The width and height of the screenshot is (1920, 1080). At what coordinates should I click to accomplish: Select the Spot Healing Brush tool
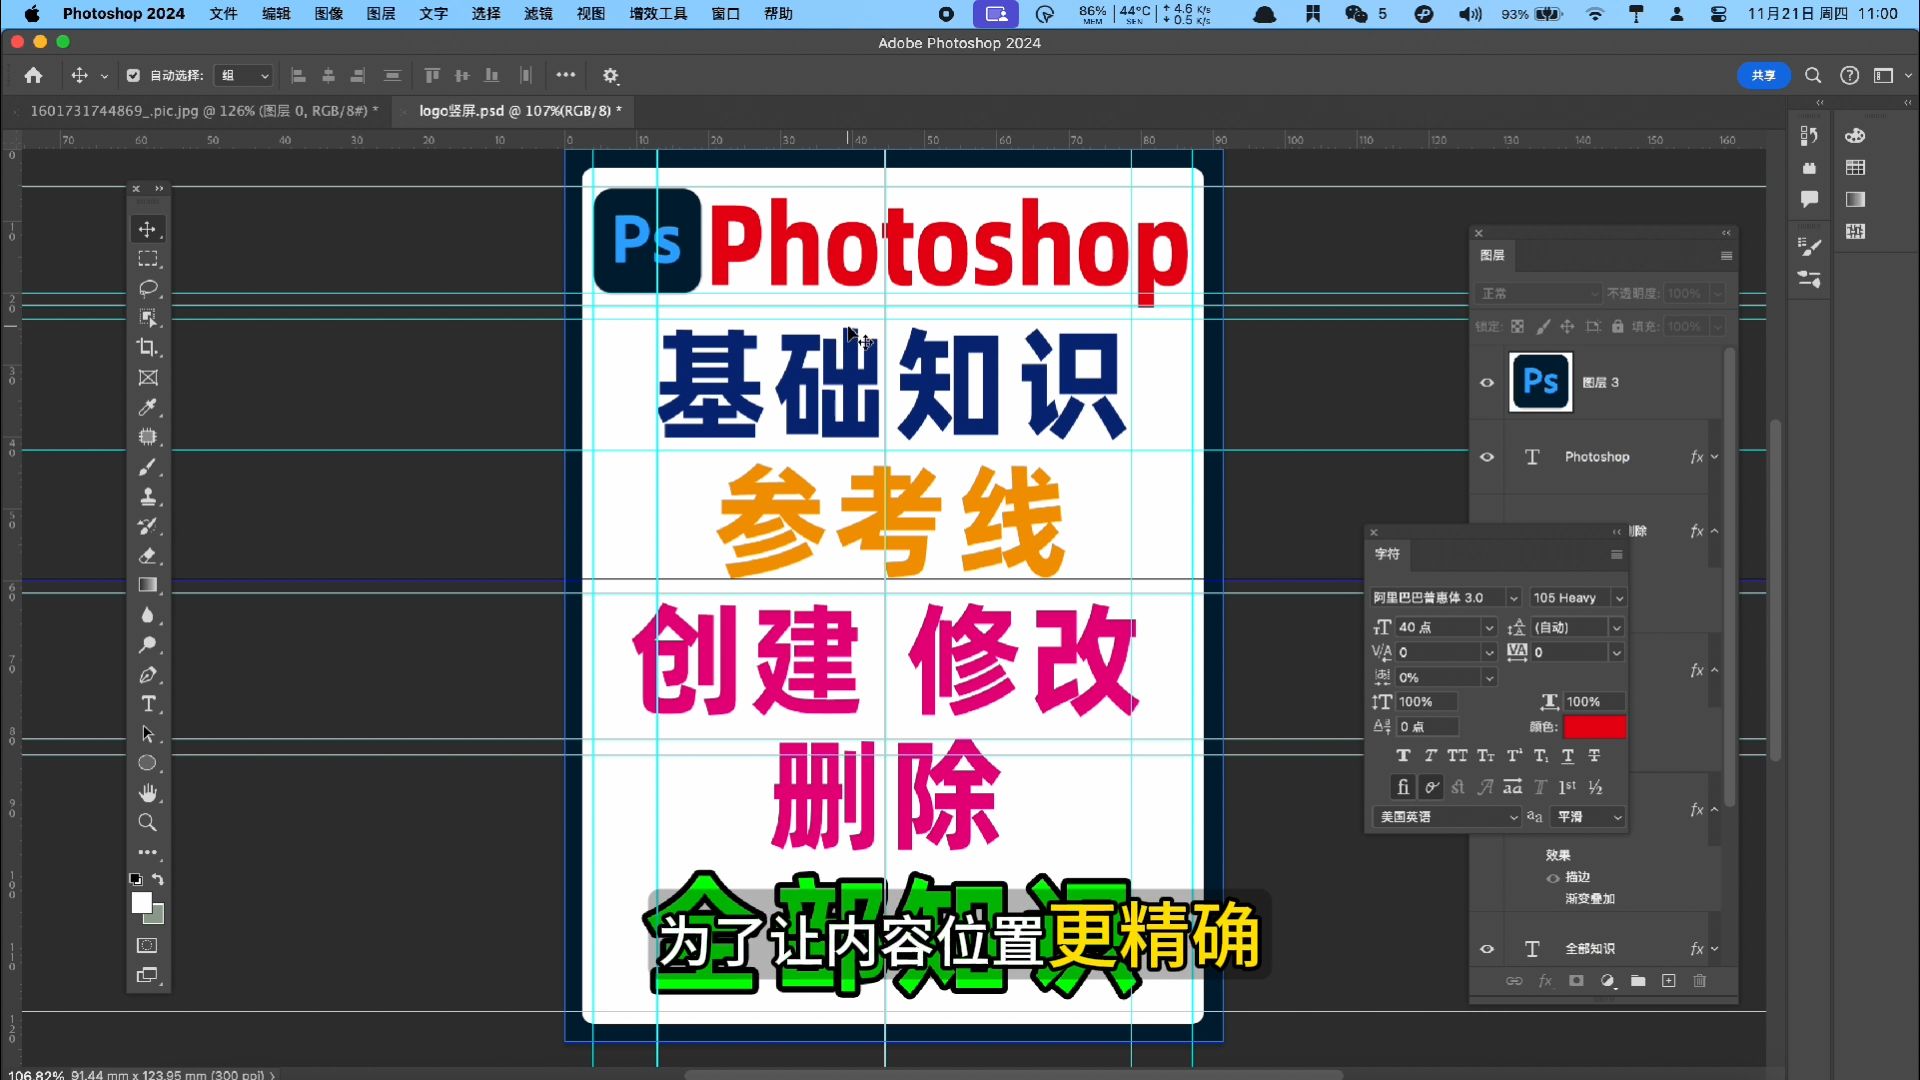148,437
